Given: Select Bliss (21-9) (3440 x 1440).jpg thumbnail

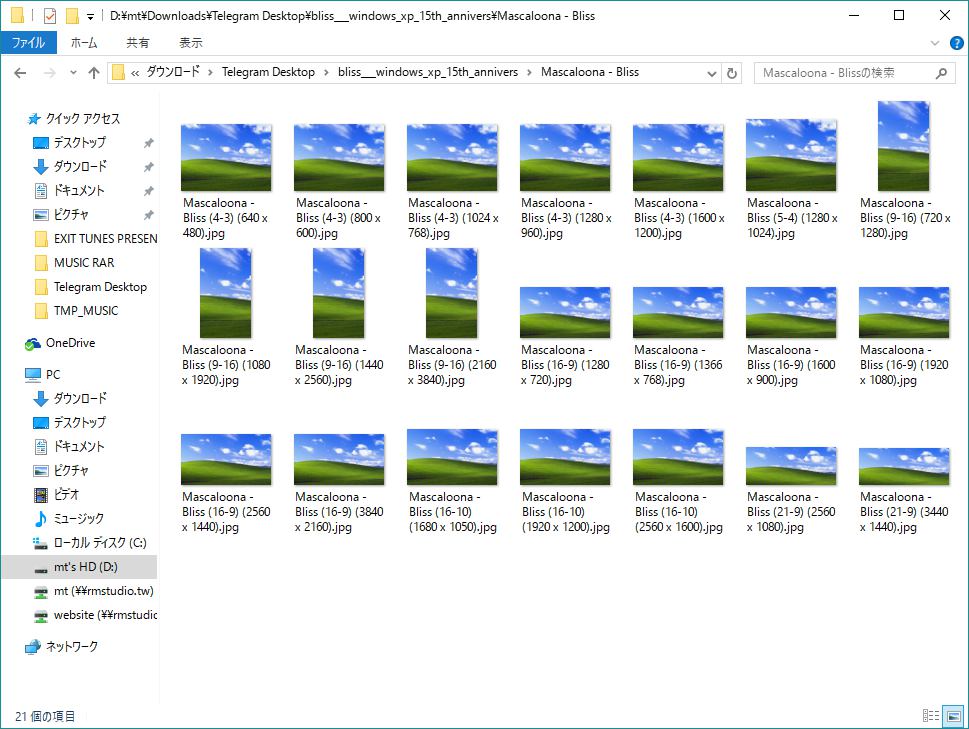Looking at the screenshot, I should tap(904, 466).
